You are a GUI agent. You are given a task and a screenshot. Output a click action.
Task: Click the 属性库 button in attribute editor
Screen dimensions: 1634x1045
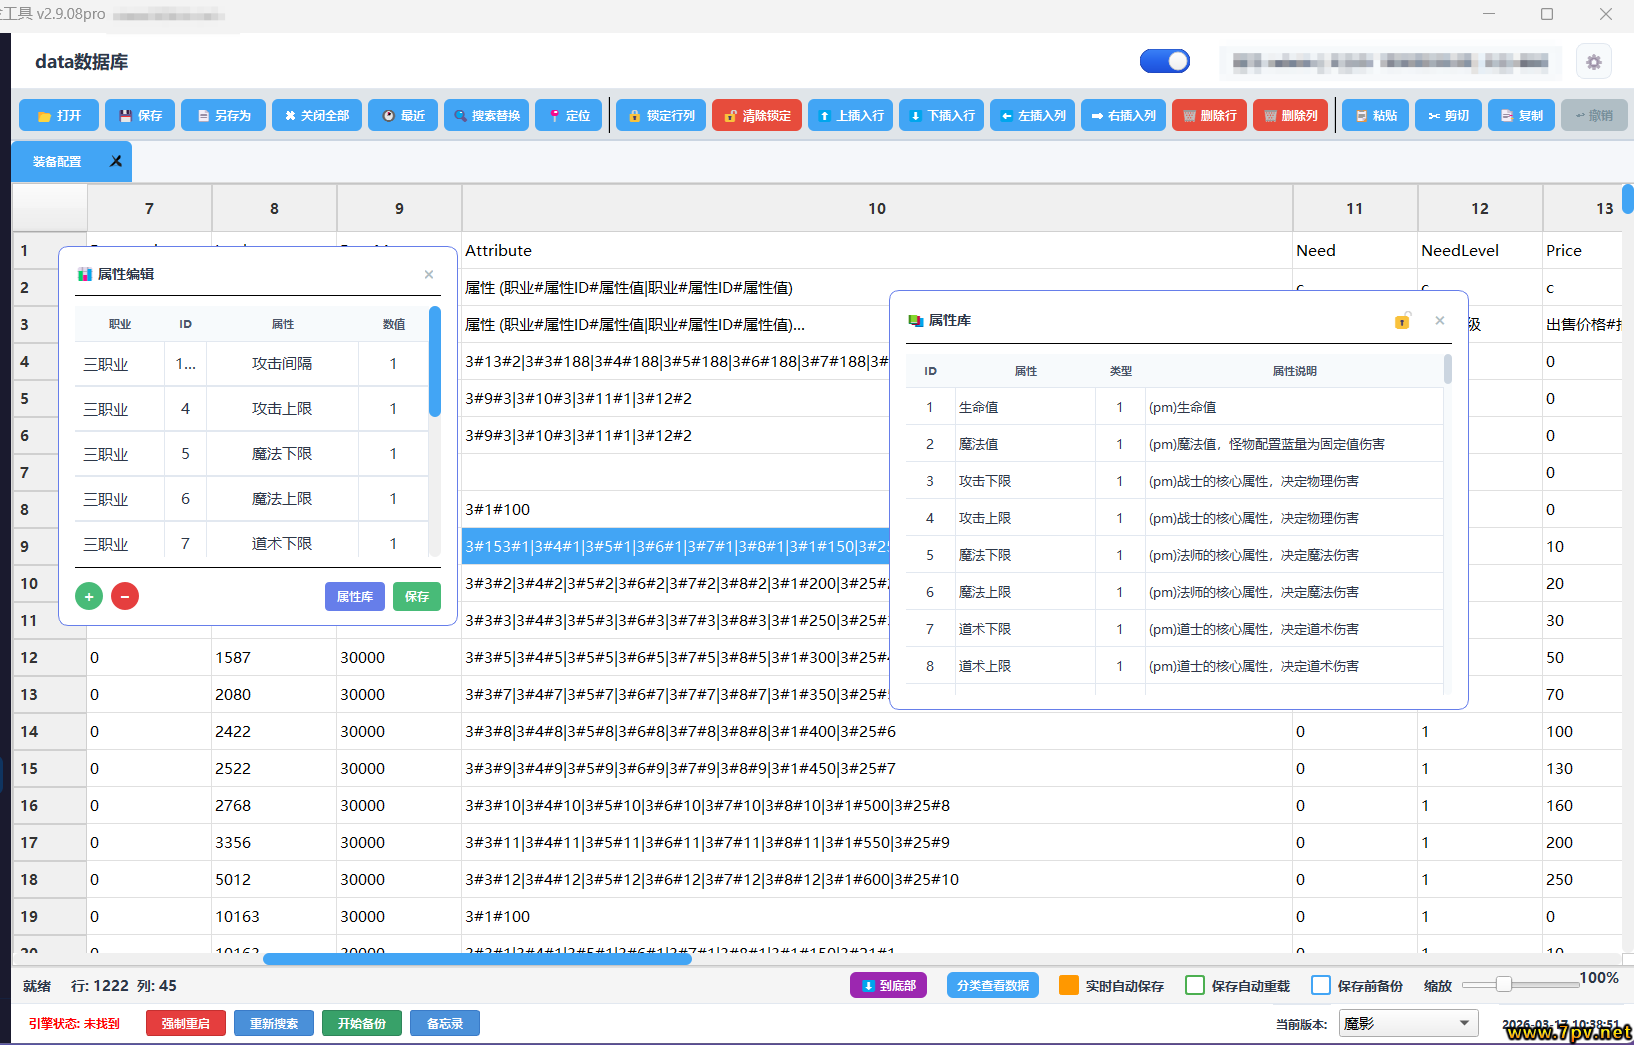tap(354, 597)
